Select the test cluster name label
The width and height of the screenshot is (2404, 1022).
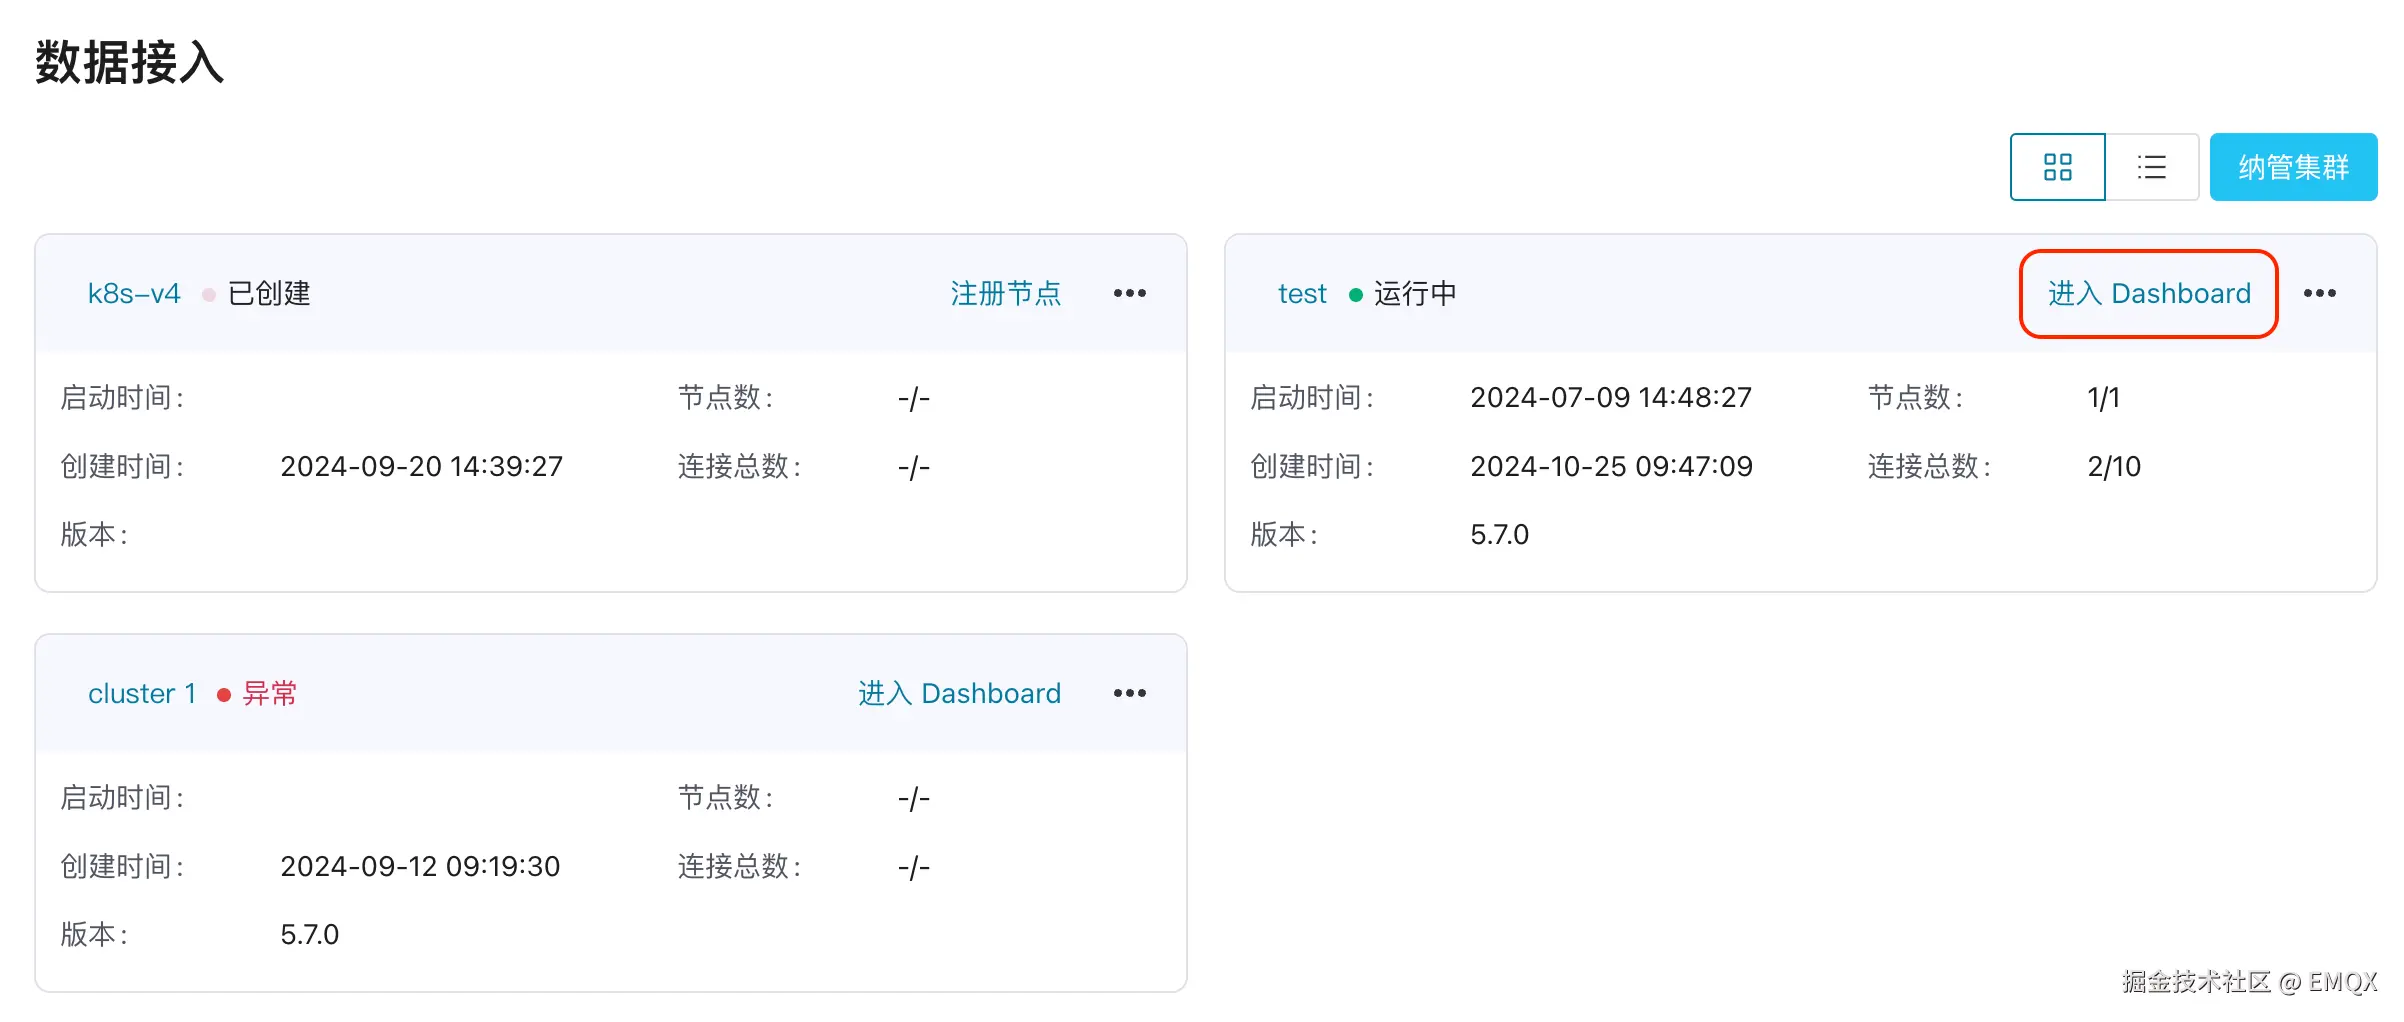point(1302,293)
